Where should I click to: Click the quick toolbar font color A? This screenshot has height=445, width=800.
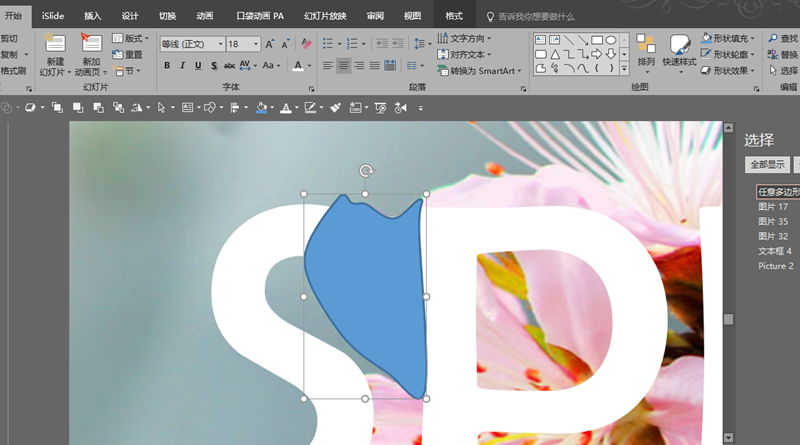click(x=286, y=108)
